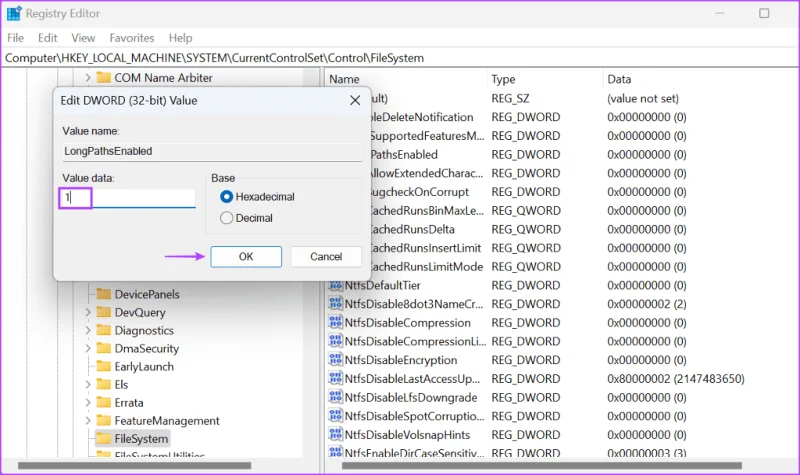Maximize the Registry Editor window
Screen dimensions: 800x475
pyautogui.click(x=764, y=13)
